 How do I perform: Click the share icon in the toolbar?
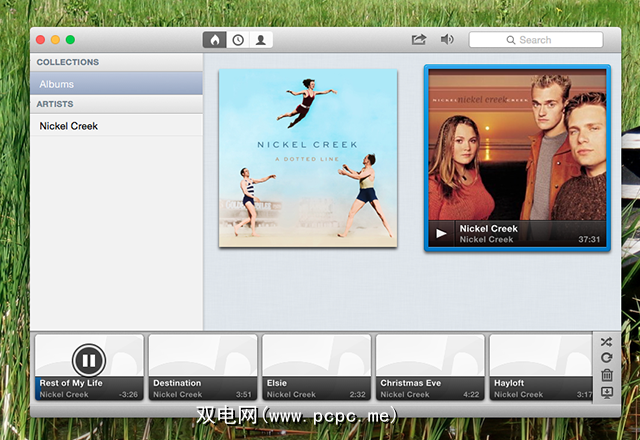coord(418,40)
